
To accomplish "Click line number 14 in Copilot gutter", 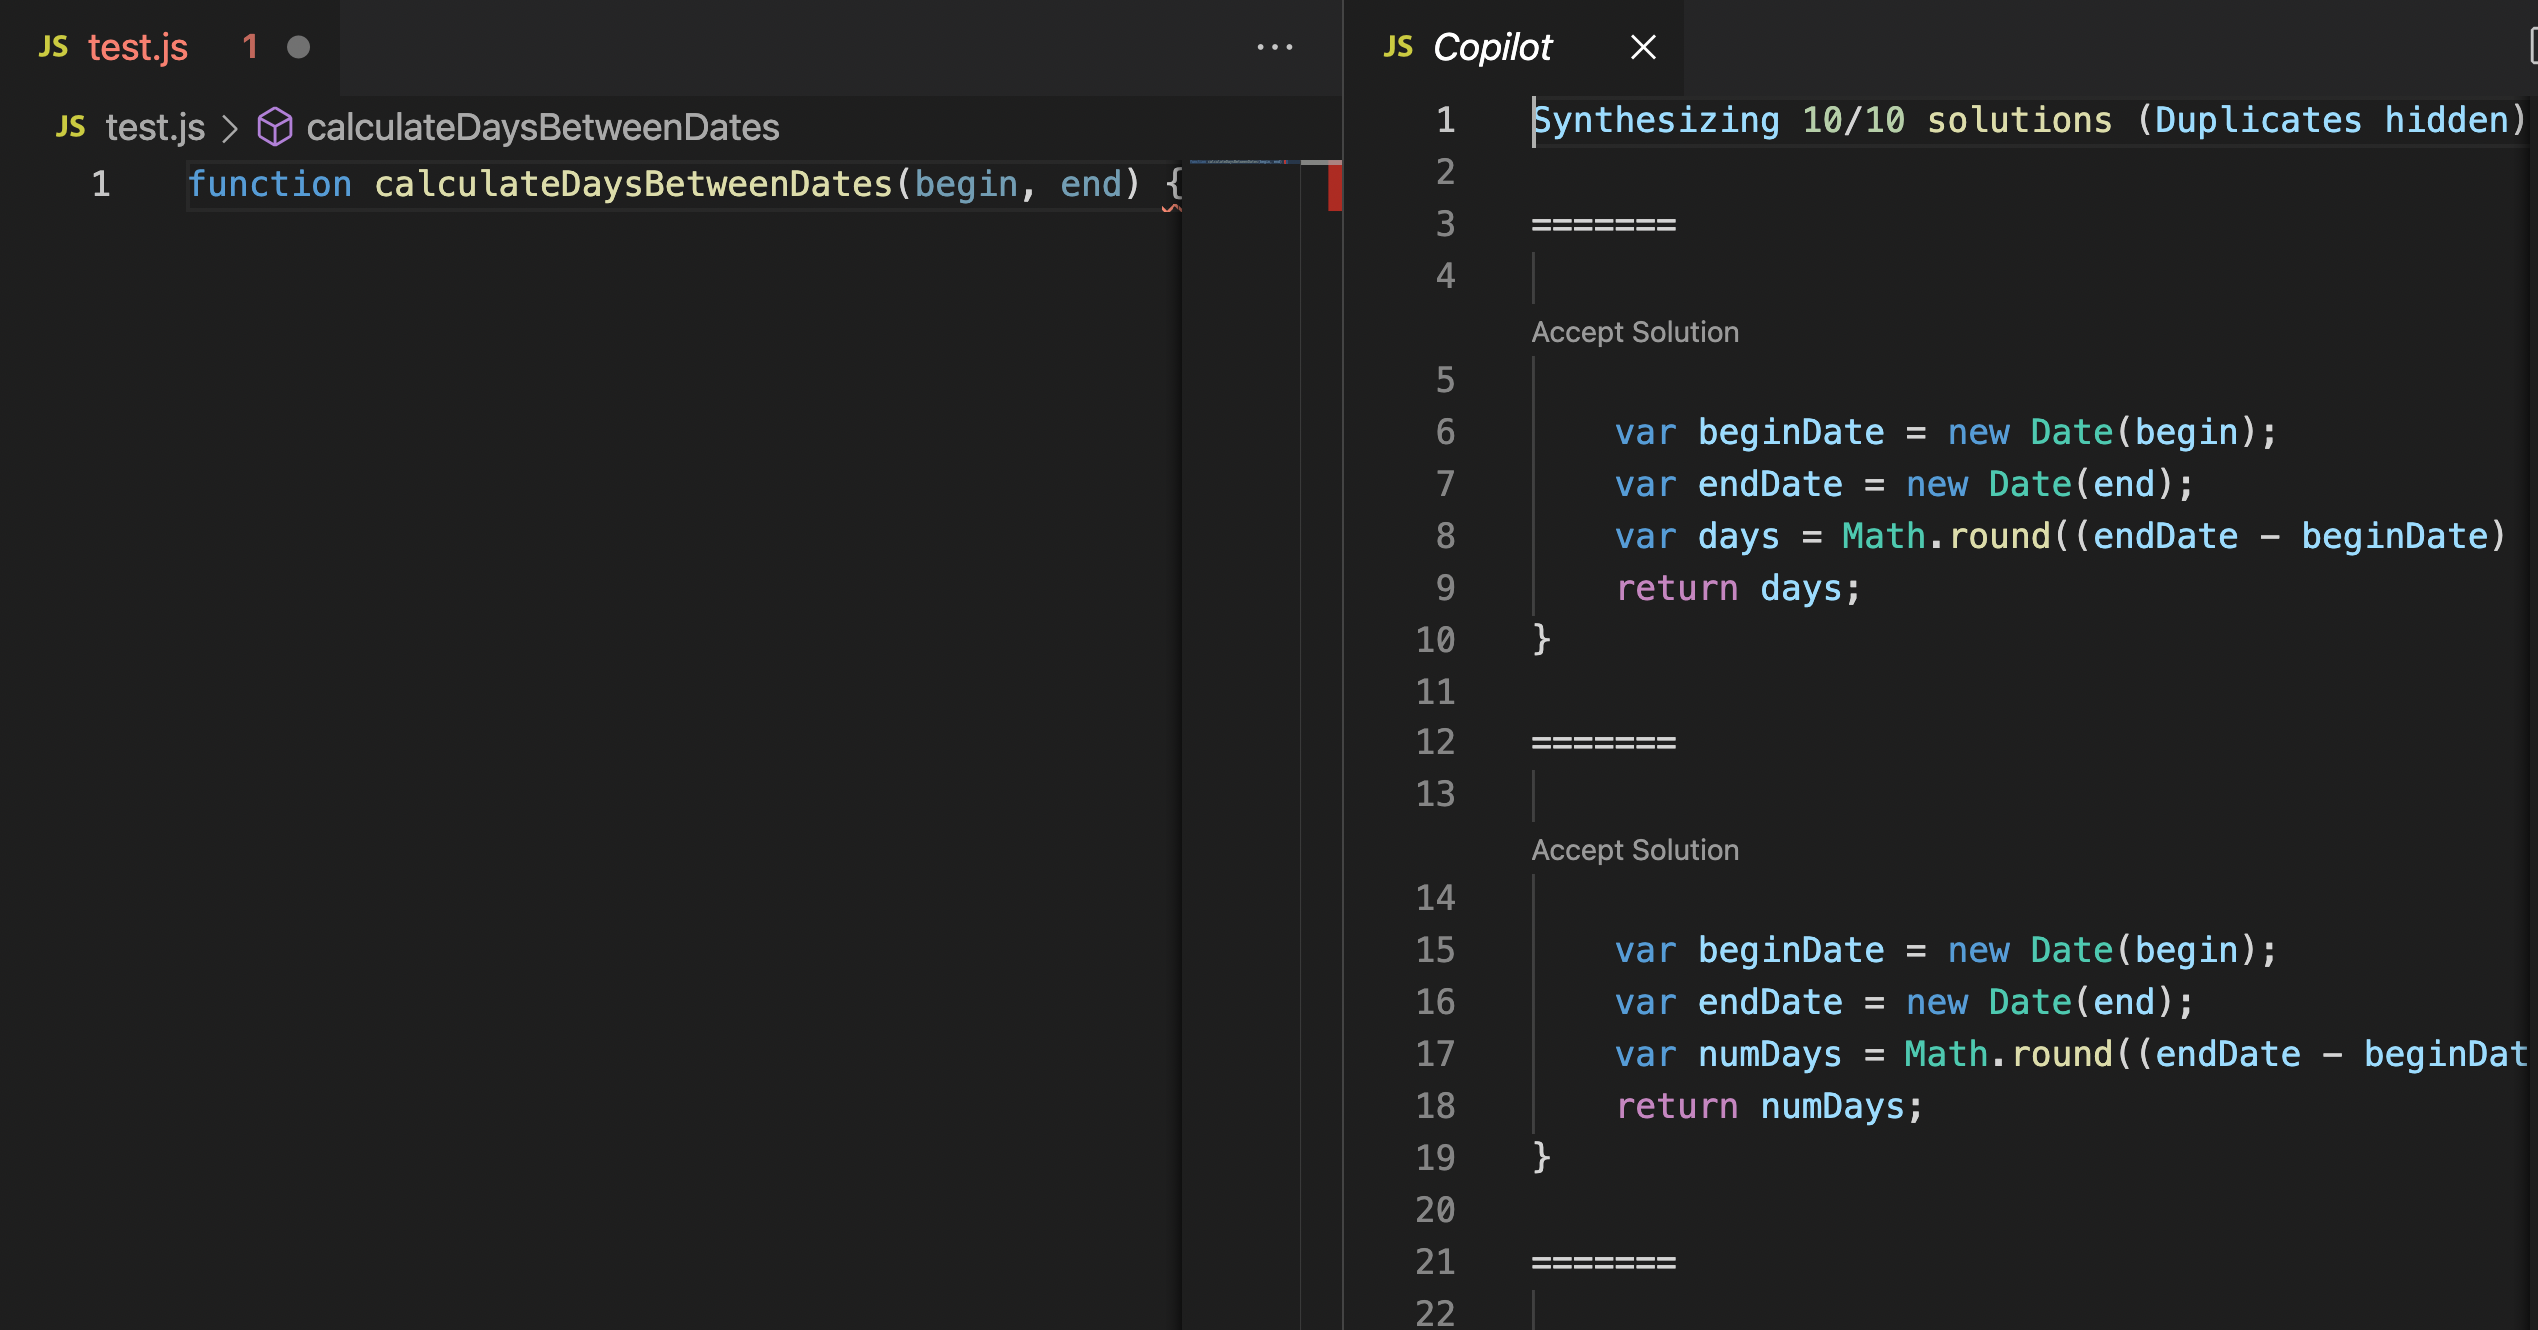I will pyautogui.click(x=1435, y=898).
